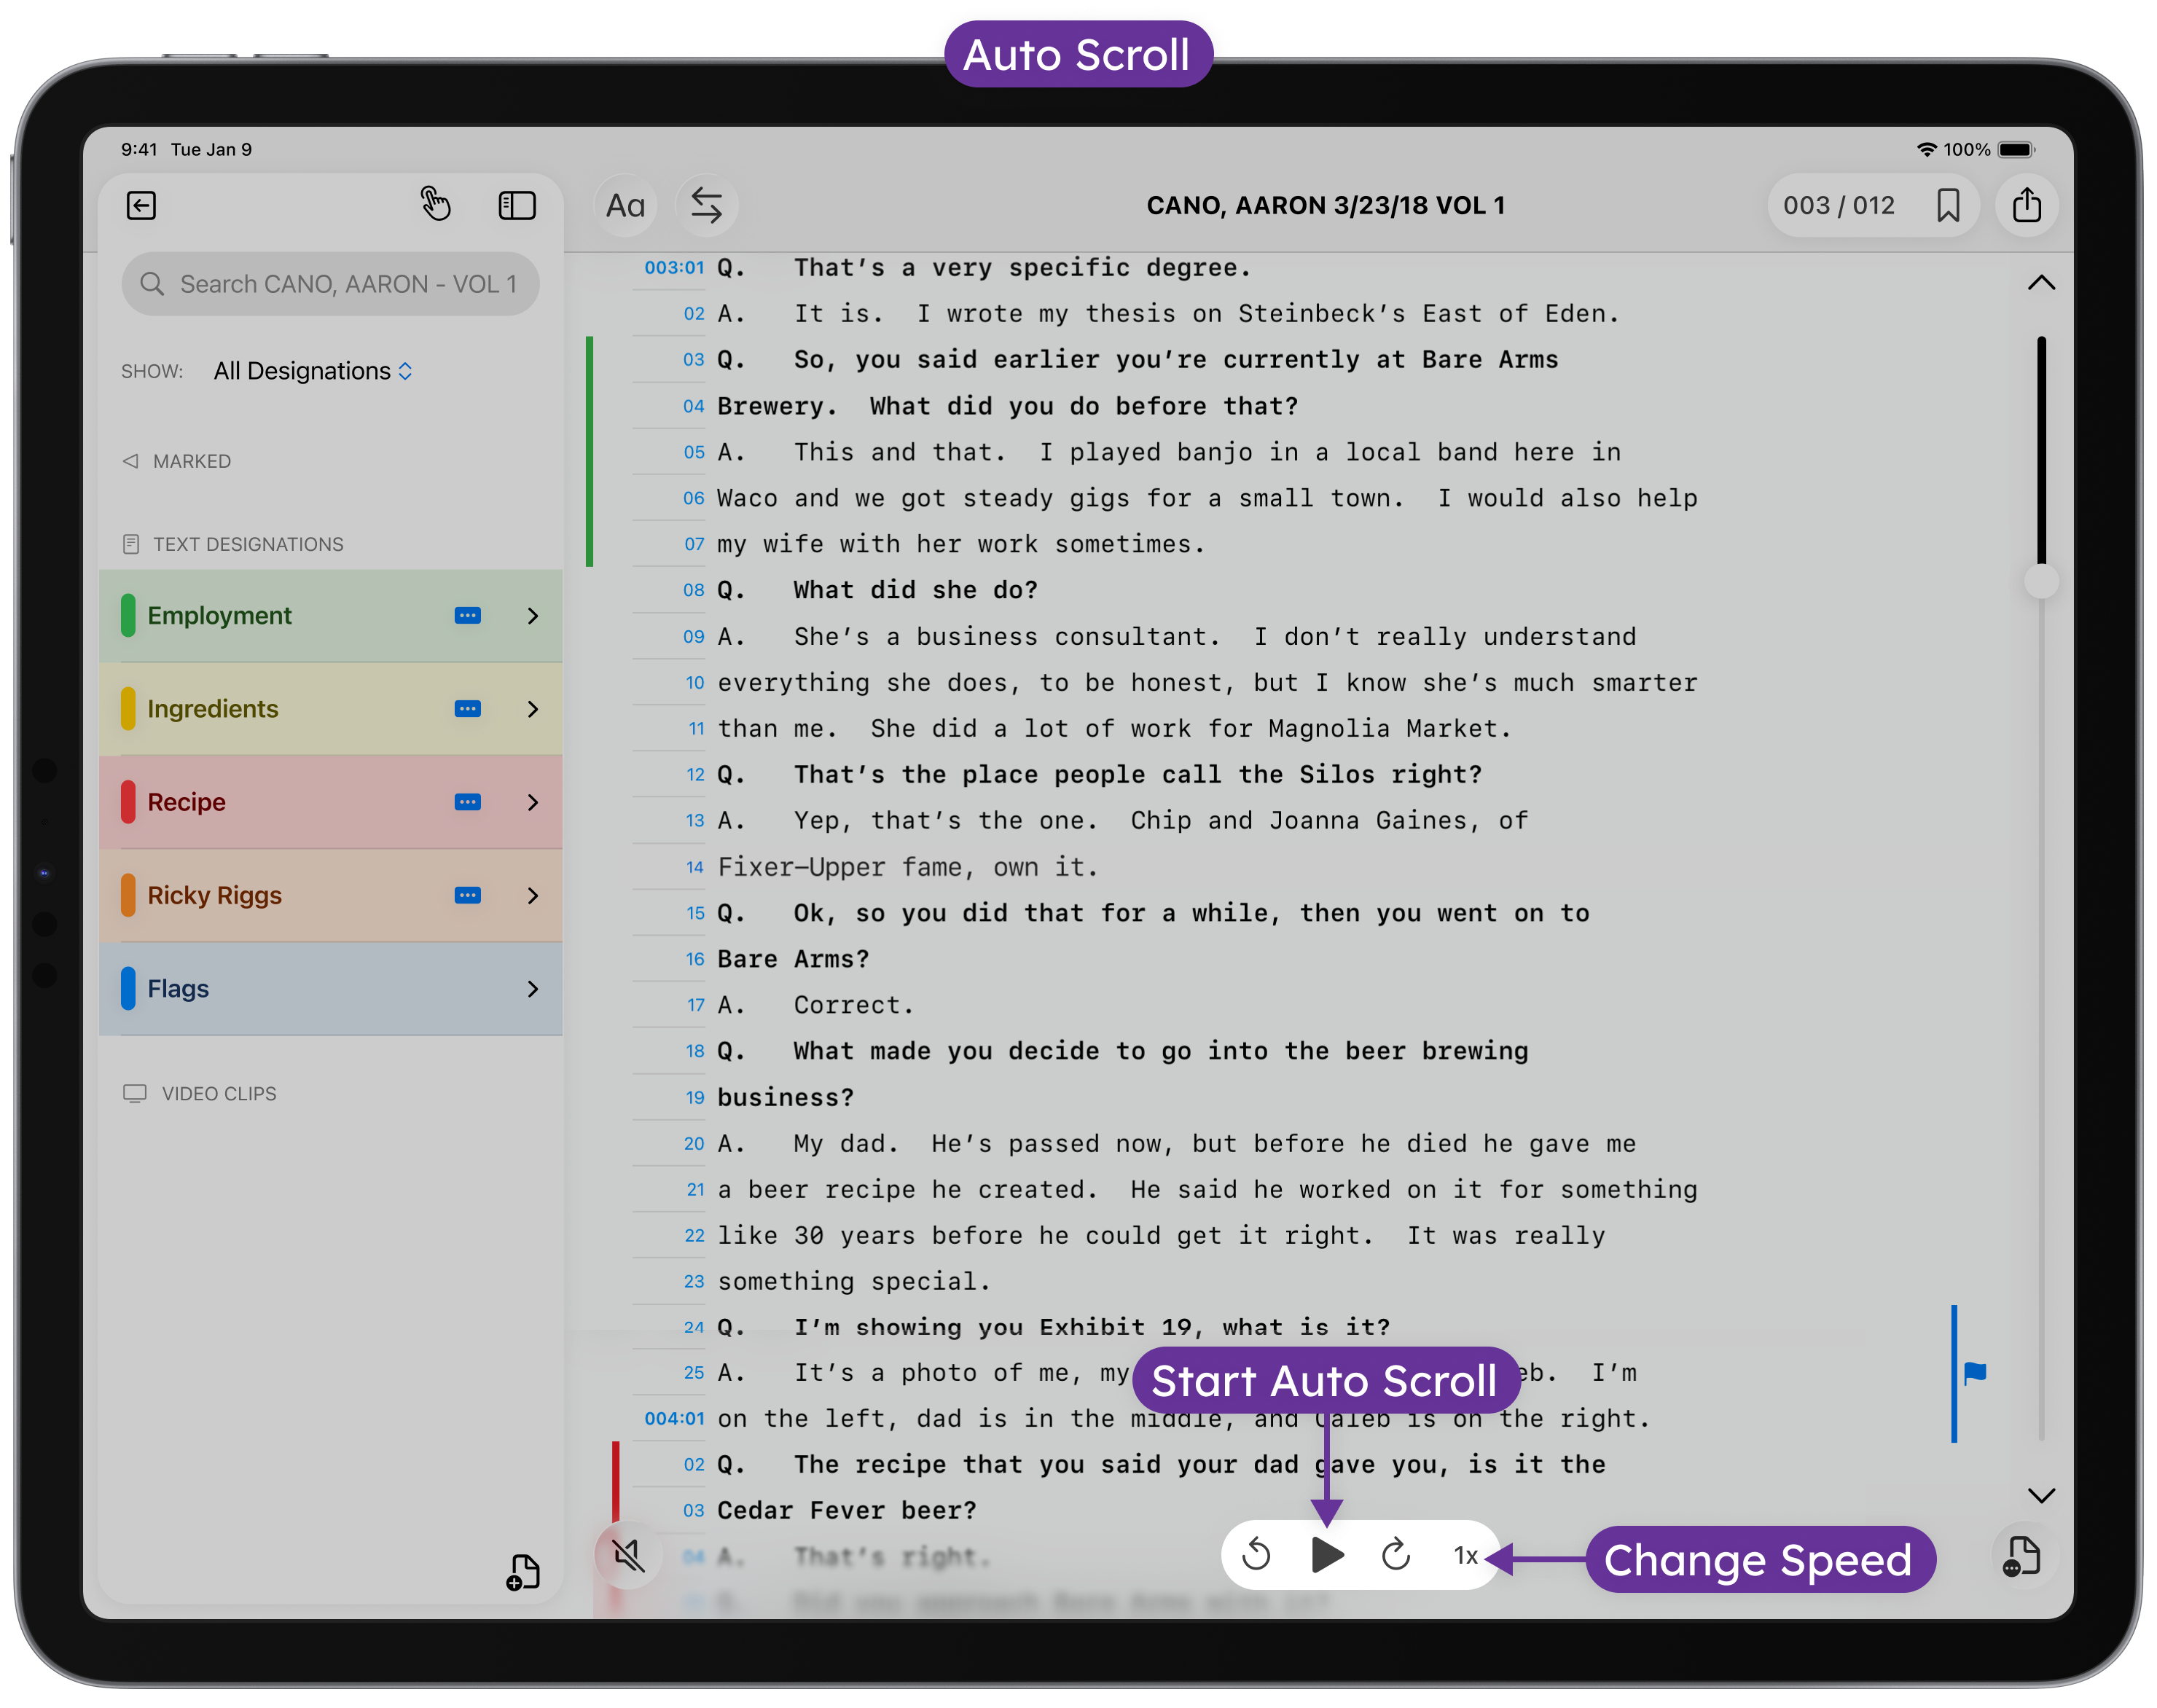Image resolution: width=2157 pixels, height=1708 pixels.
Task: Expand the Employment designation chevron
Action: tap(533, 616)
